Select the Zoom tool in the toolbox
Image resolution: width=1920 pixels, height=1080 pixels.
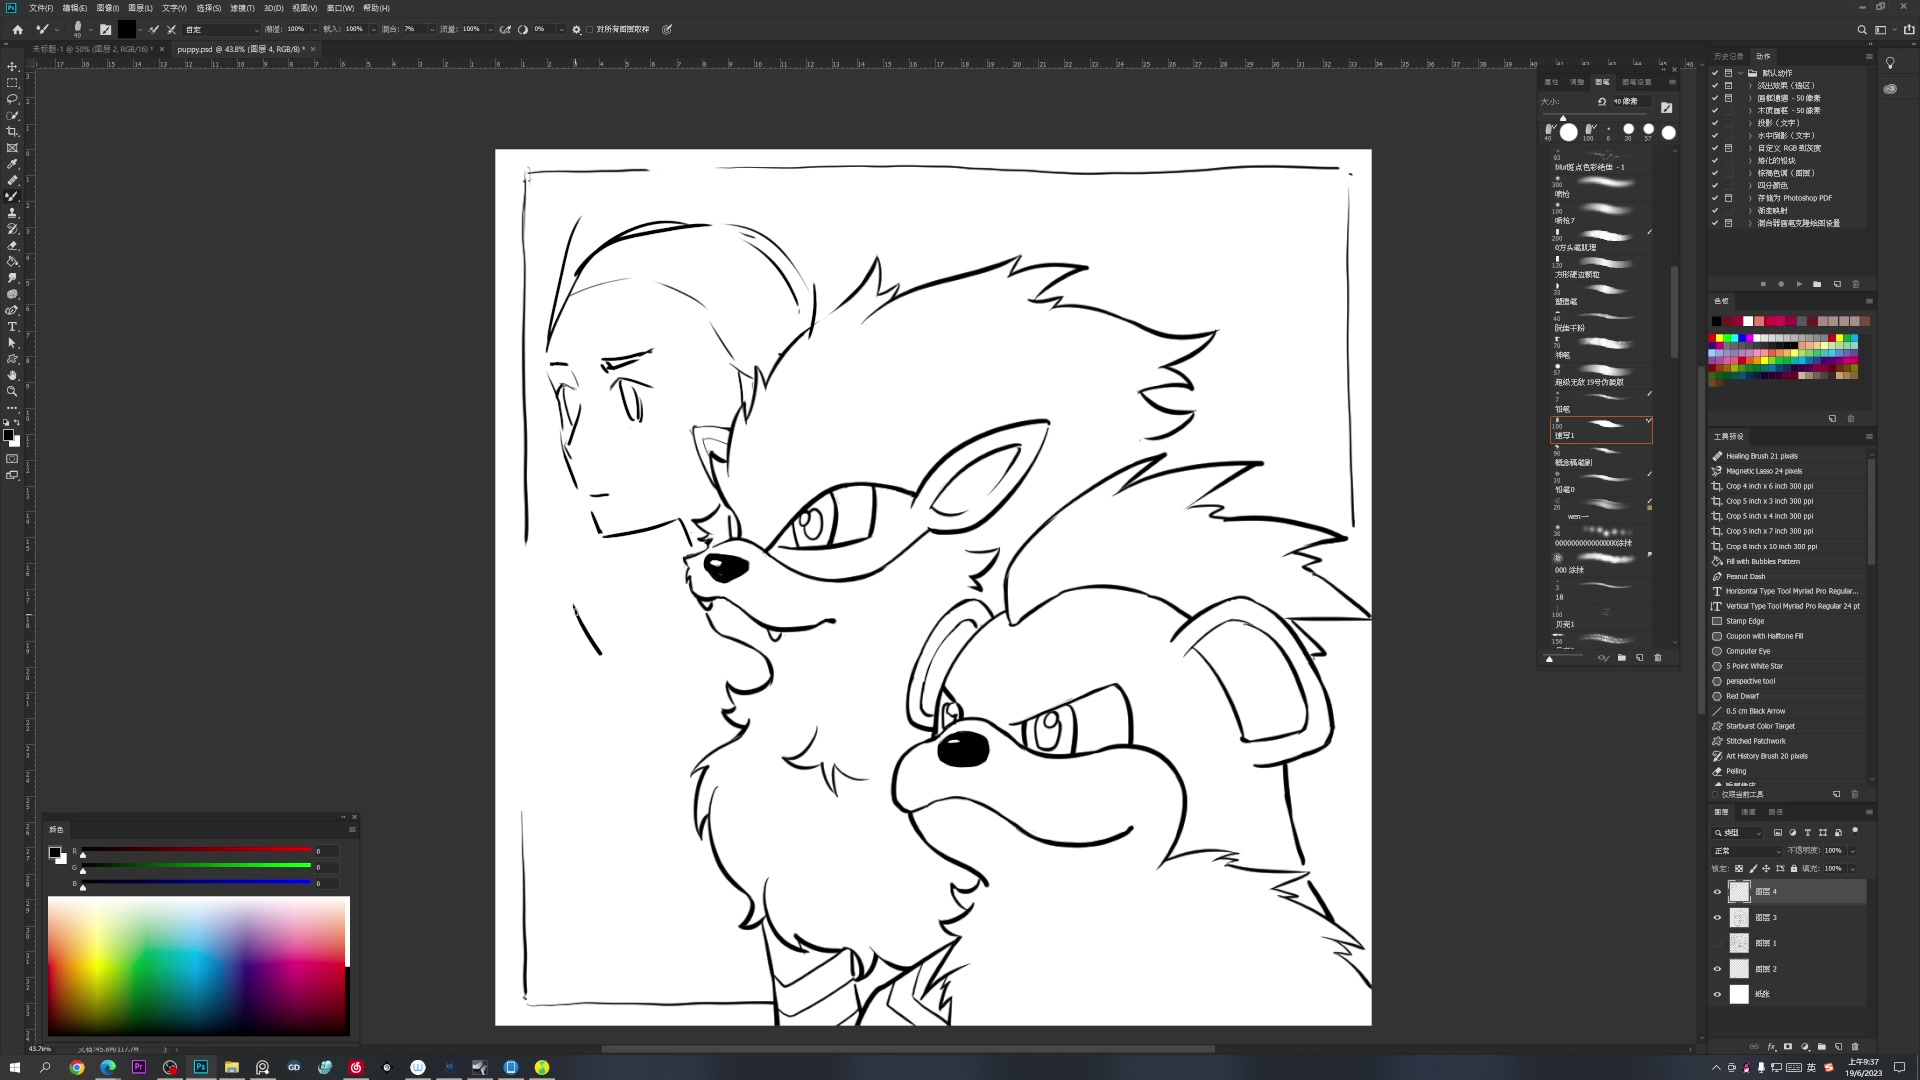point(13,391)
